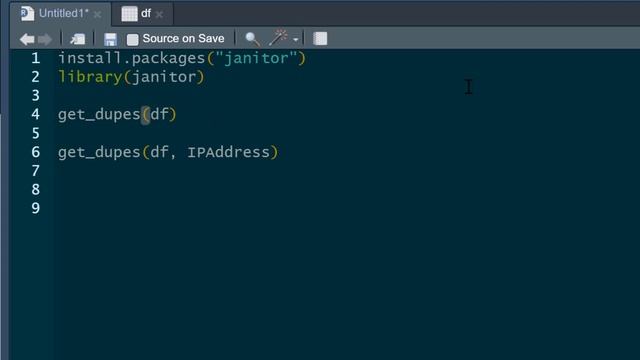Viewport: 640px width, 360px height.
Task: Toggle the Source on Save checkbox
Action: point(132,39)
